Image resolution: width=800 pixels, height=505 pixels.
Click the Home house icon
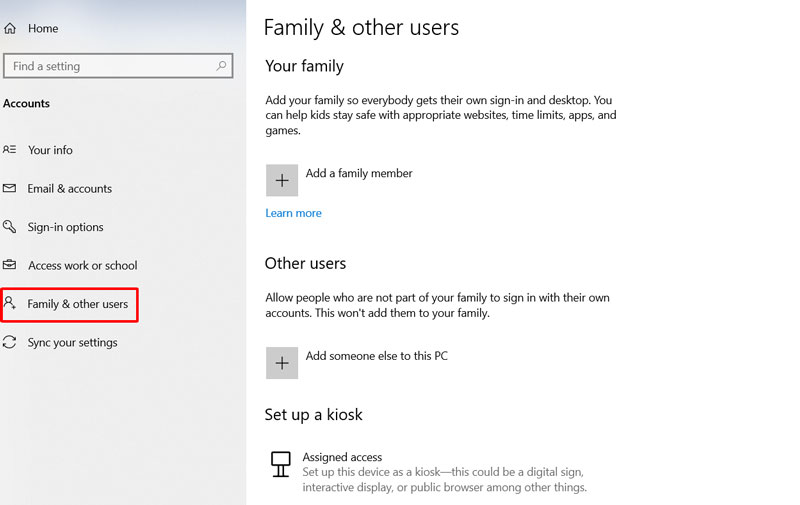10,29
